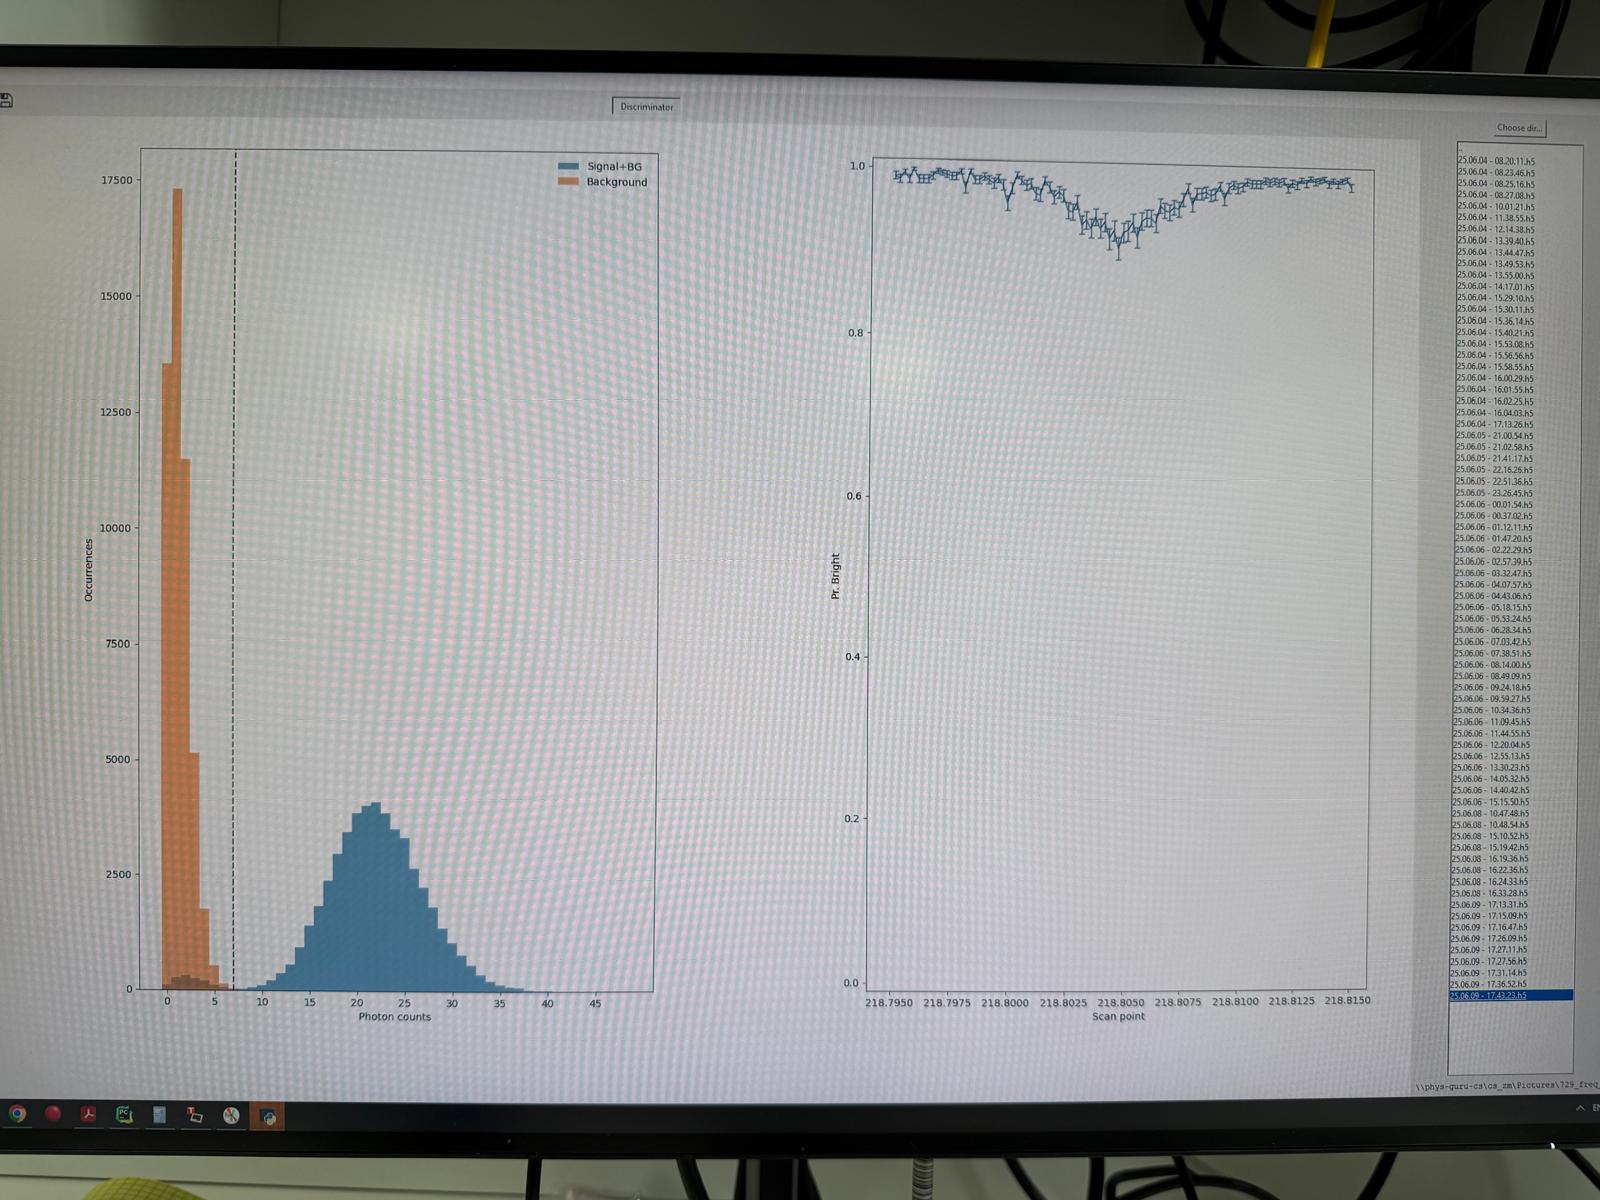Open the notepad document taskbar icon

(159, 1115)
